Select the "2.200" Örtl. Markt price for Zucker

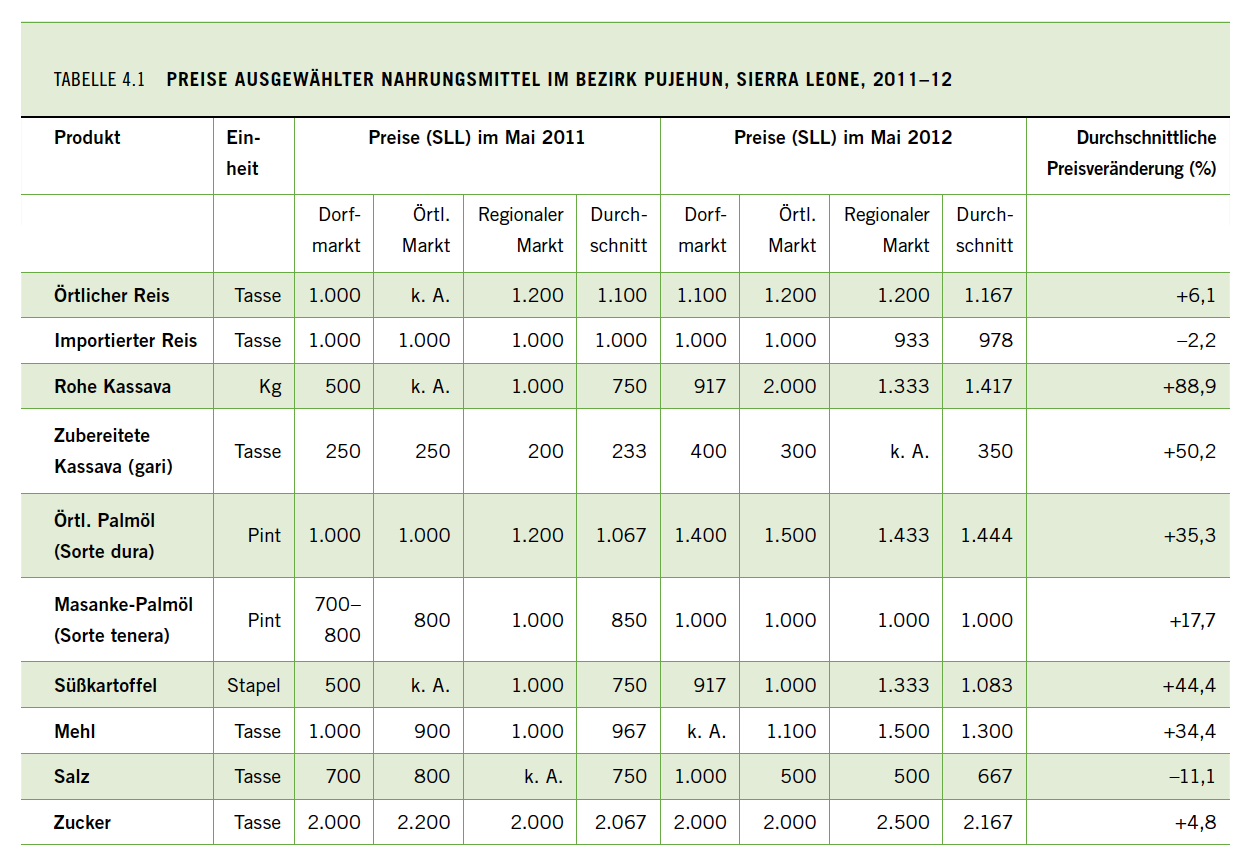[x=424, y=822]
